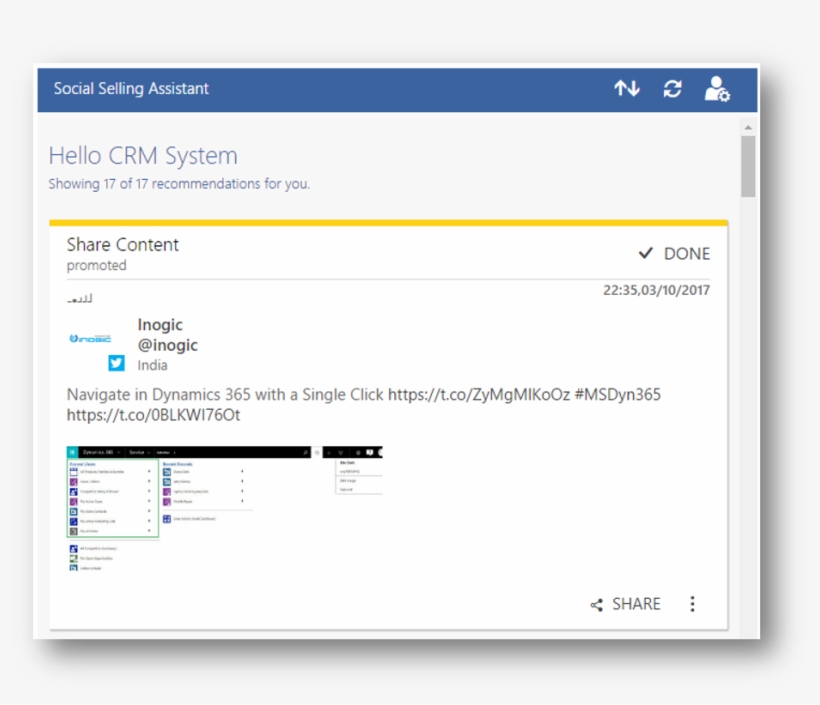Click the signal strength bars icon
This screenshot has width=820, height=705.
click(x=79, y=299)
